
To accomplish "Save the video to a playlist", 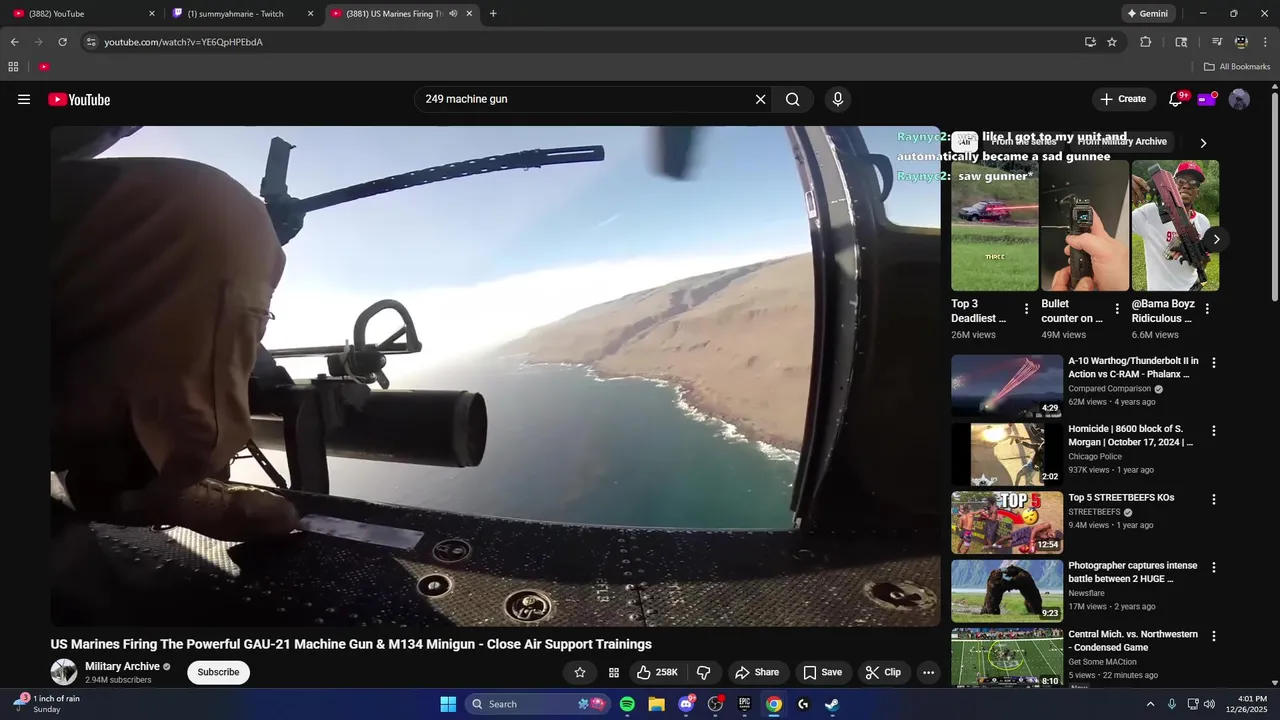I will tap(822, 672).
